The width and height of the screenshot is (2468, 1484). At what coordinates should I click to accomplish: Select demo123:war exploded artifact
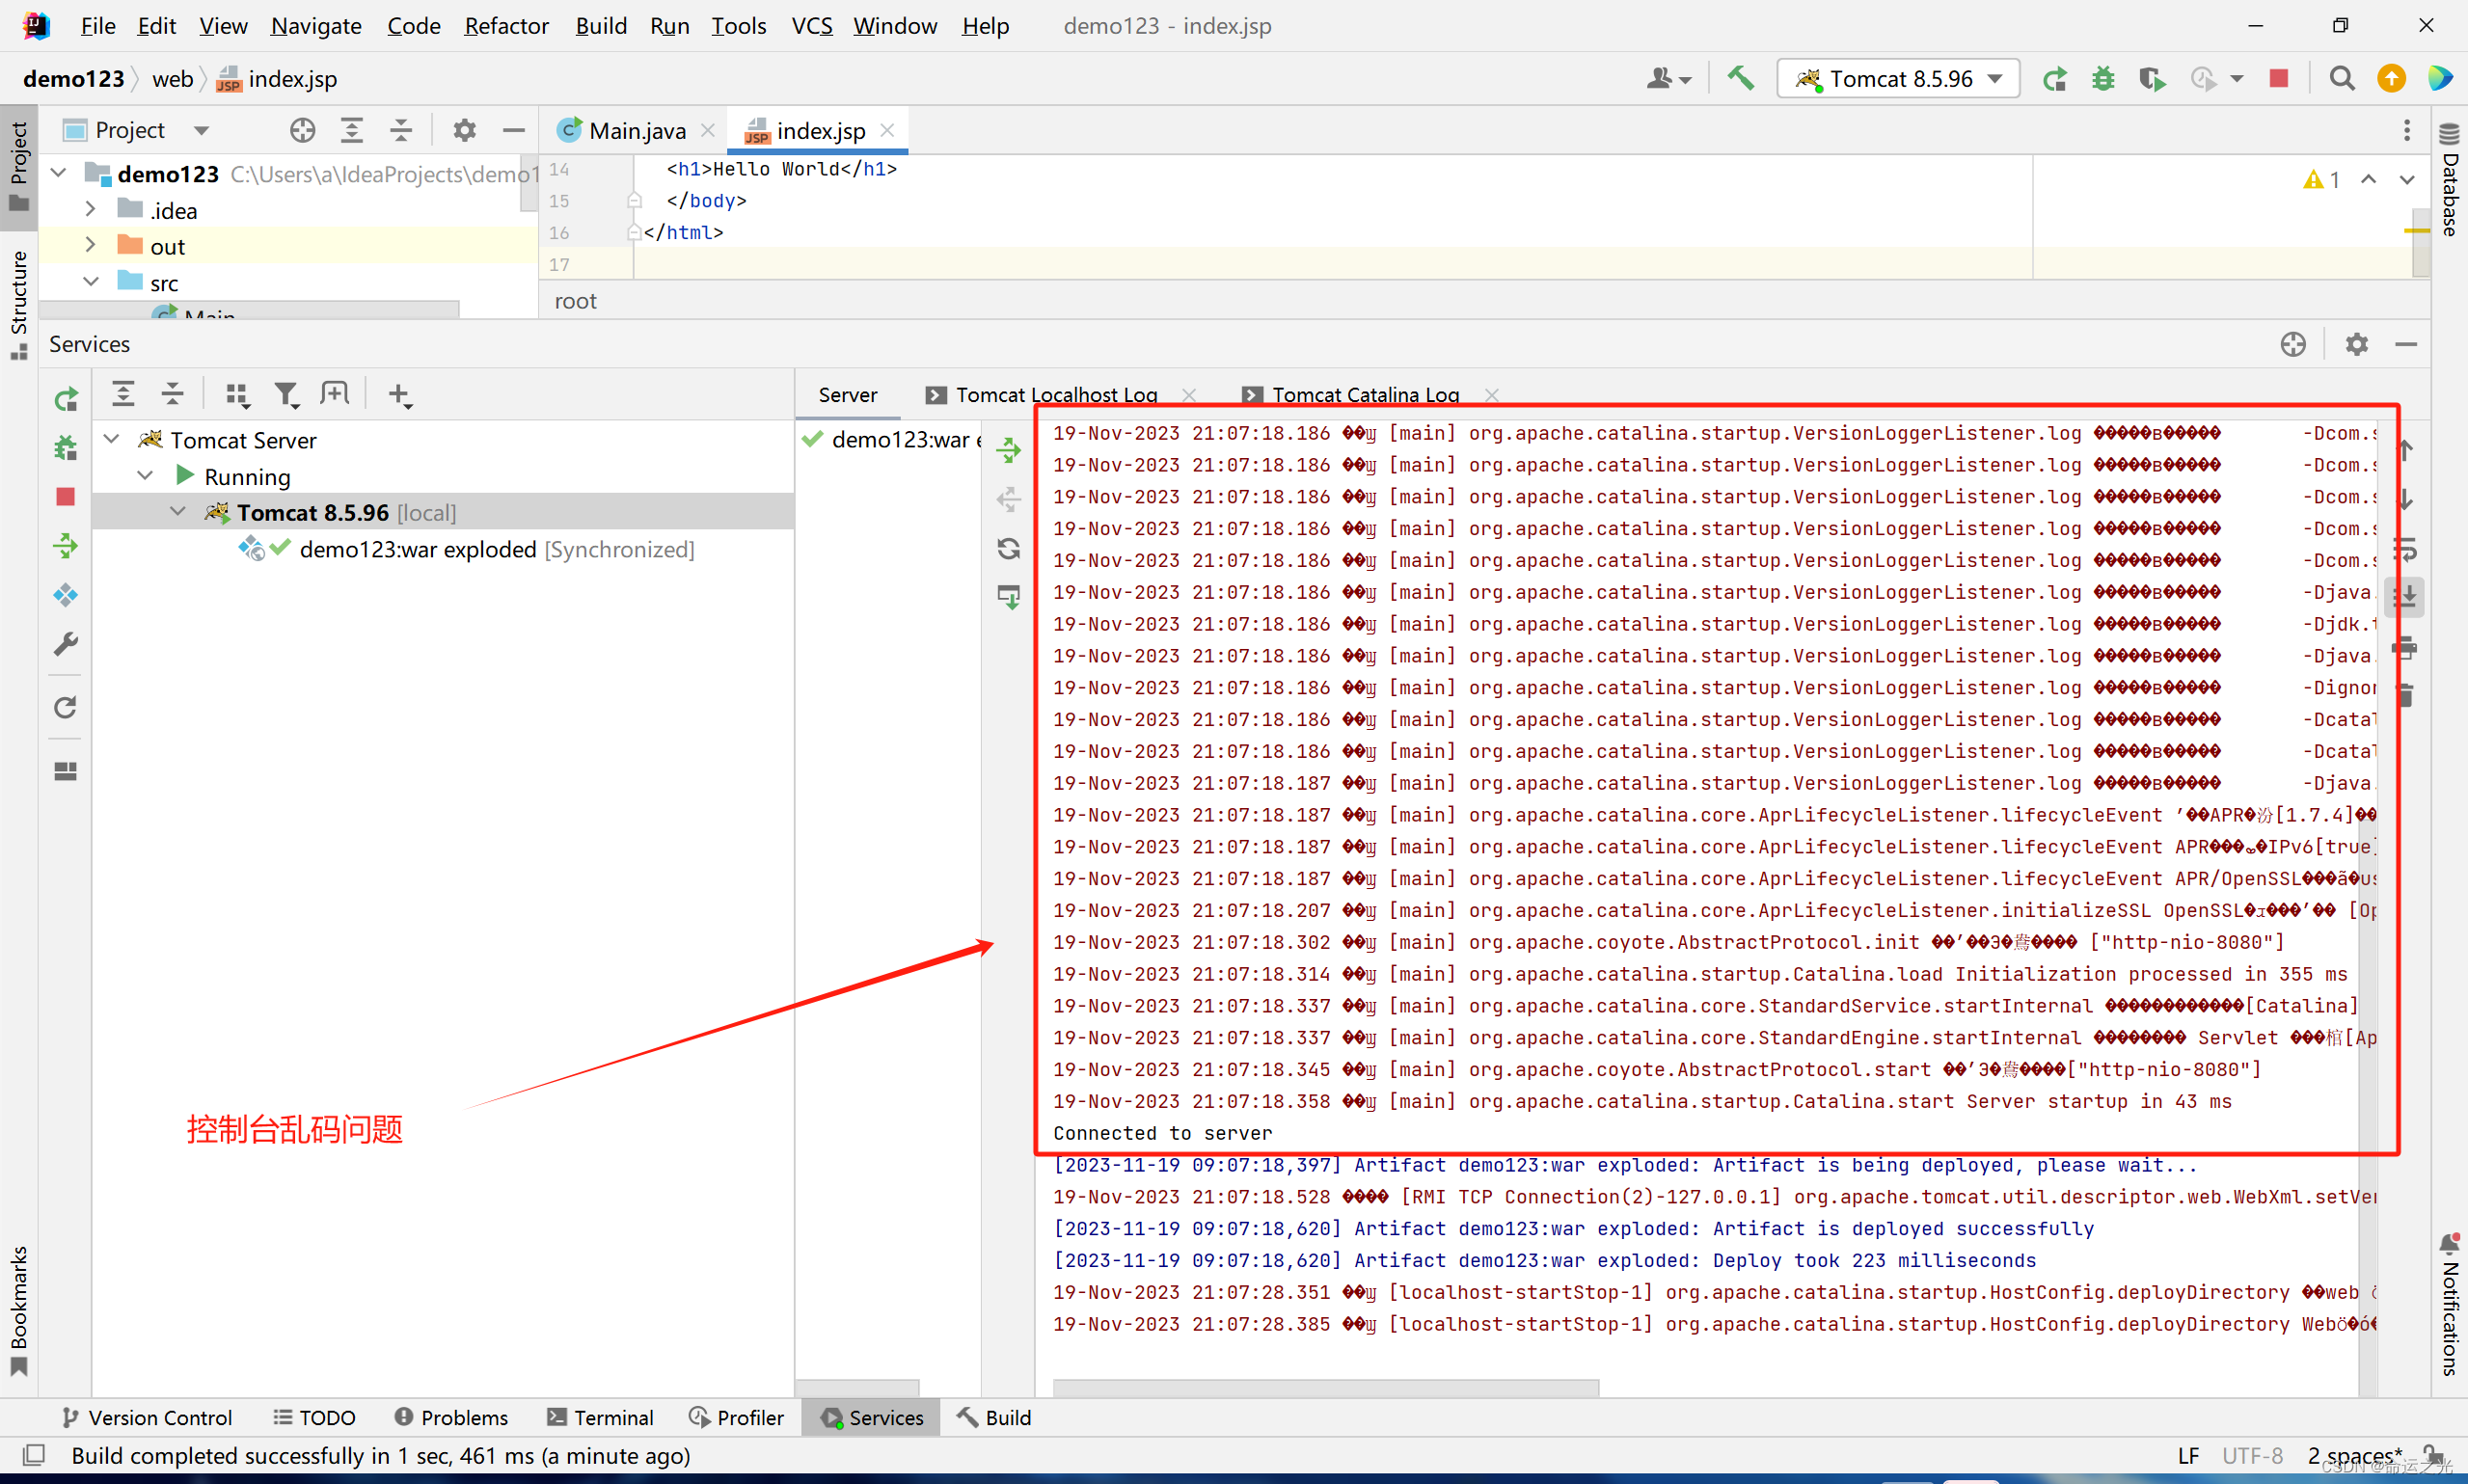(496, 549)
